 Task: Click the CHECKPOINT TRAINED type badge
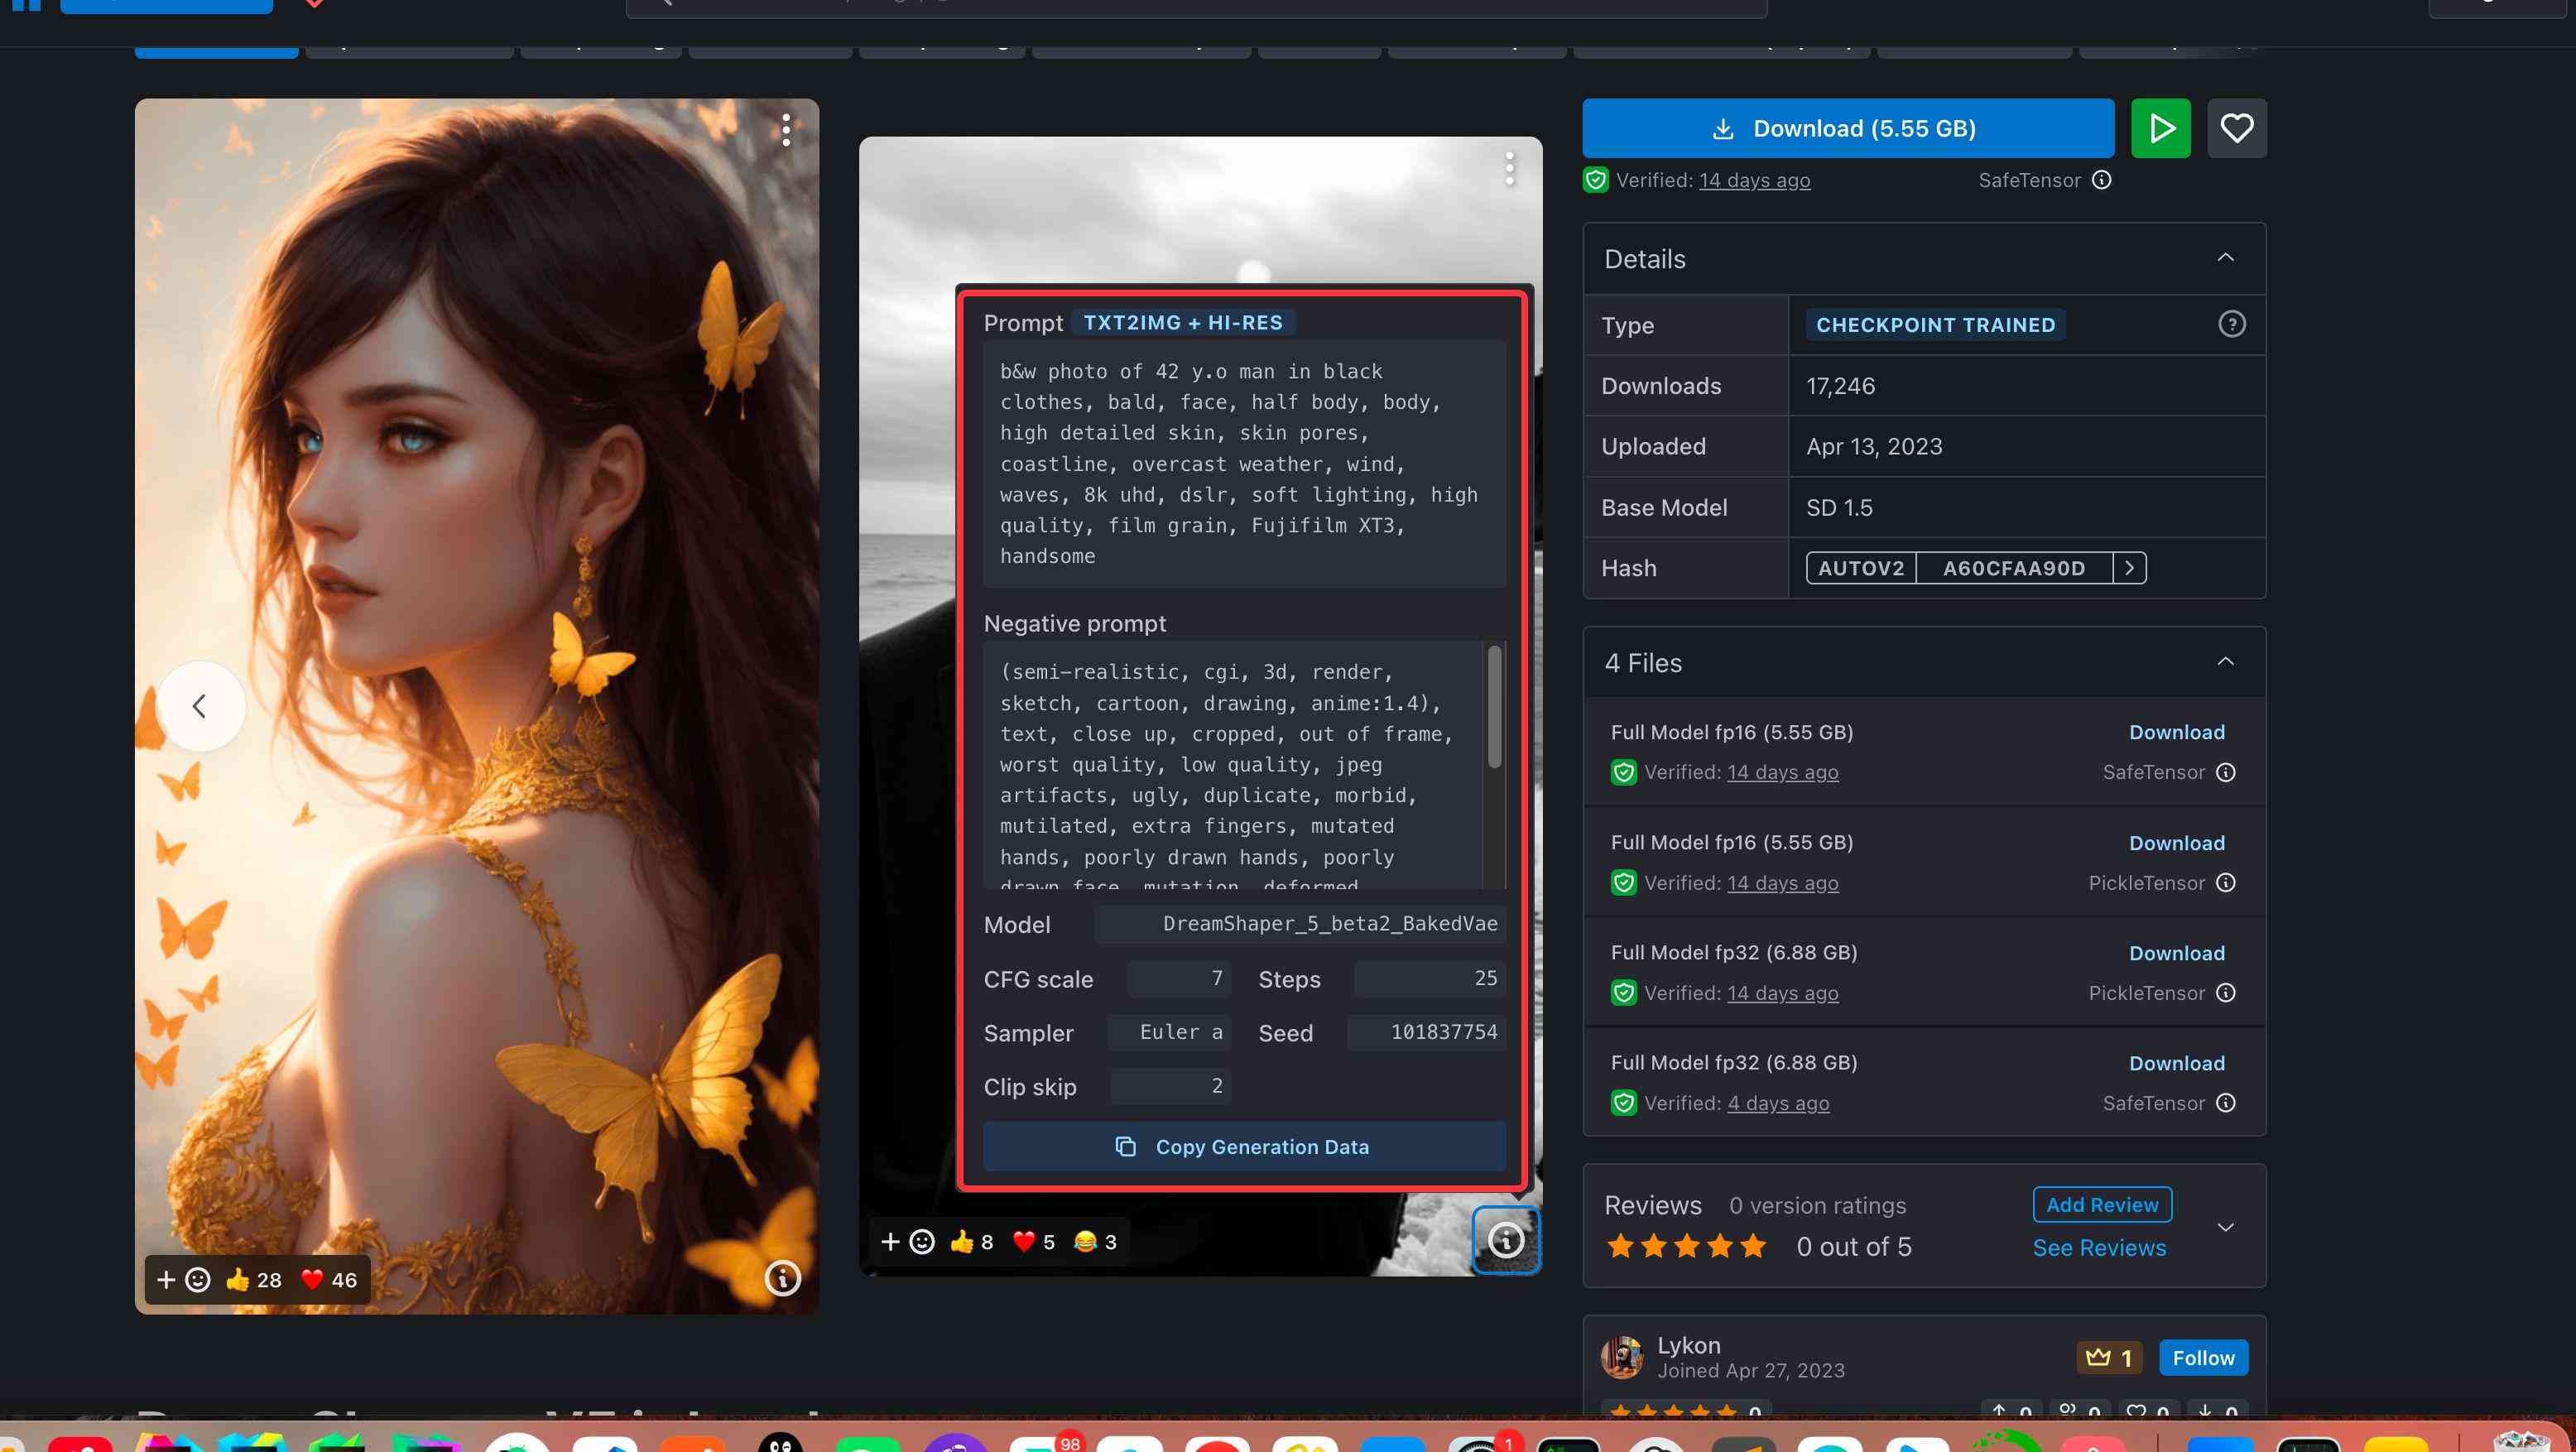[1935, 325]
